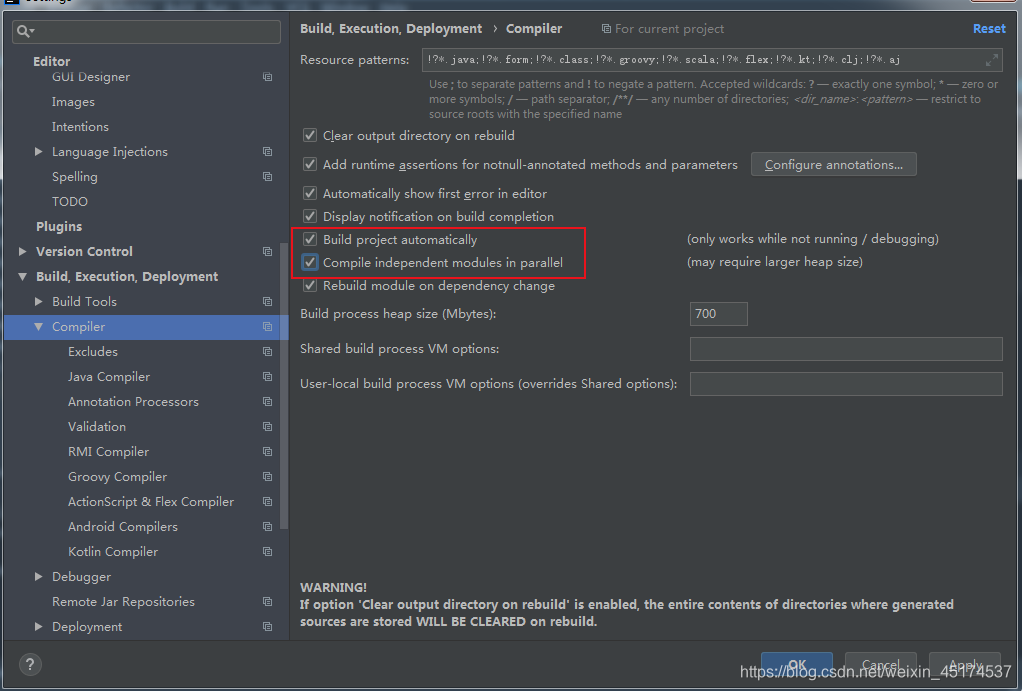1022x691 pixels.
Task: Click the project-level icon beside Version Control
Action: click(x=267, y=252)
